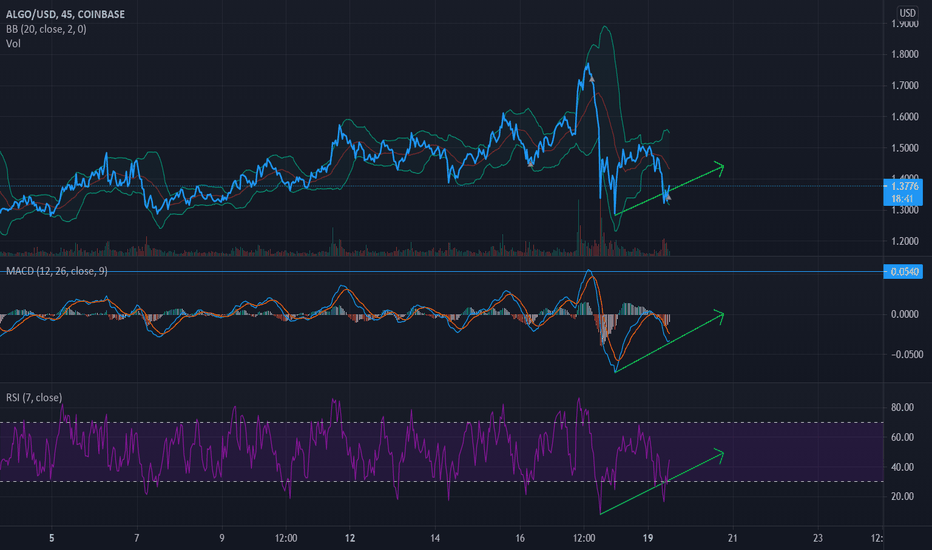Click the date label 14 on time axis
This screenshot has width=932, height=550.
435,538
